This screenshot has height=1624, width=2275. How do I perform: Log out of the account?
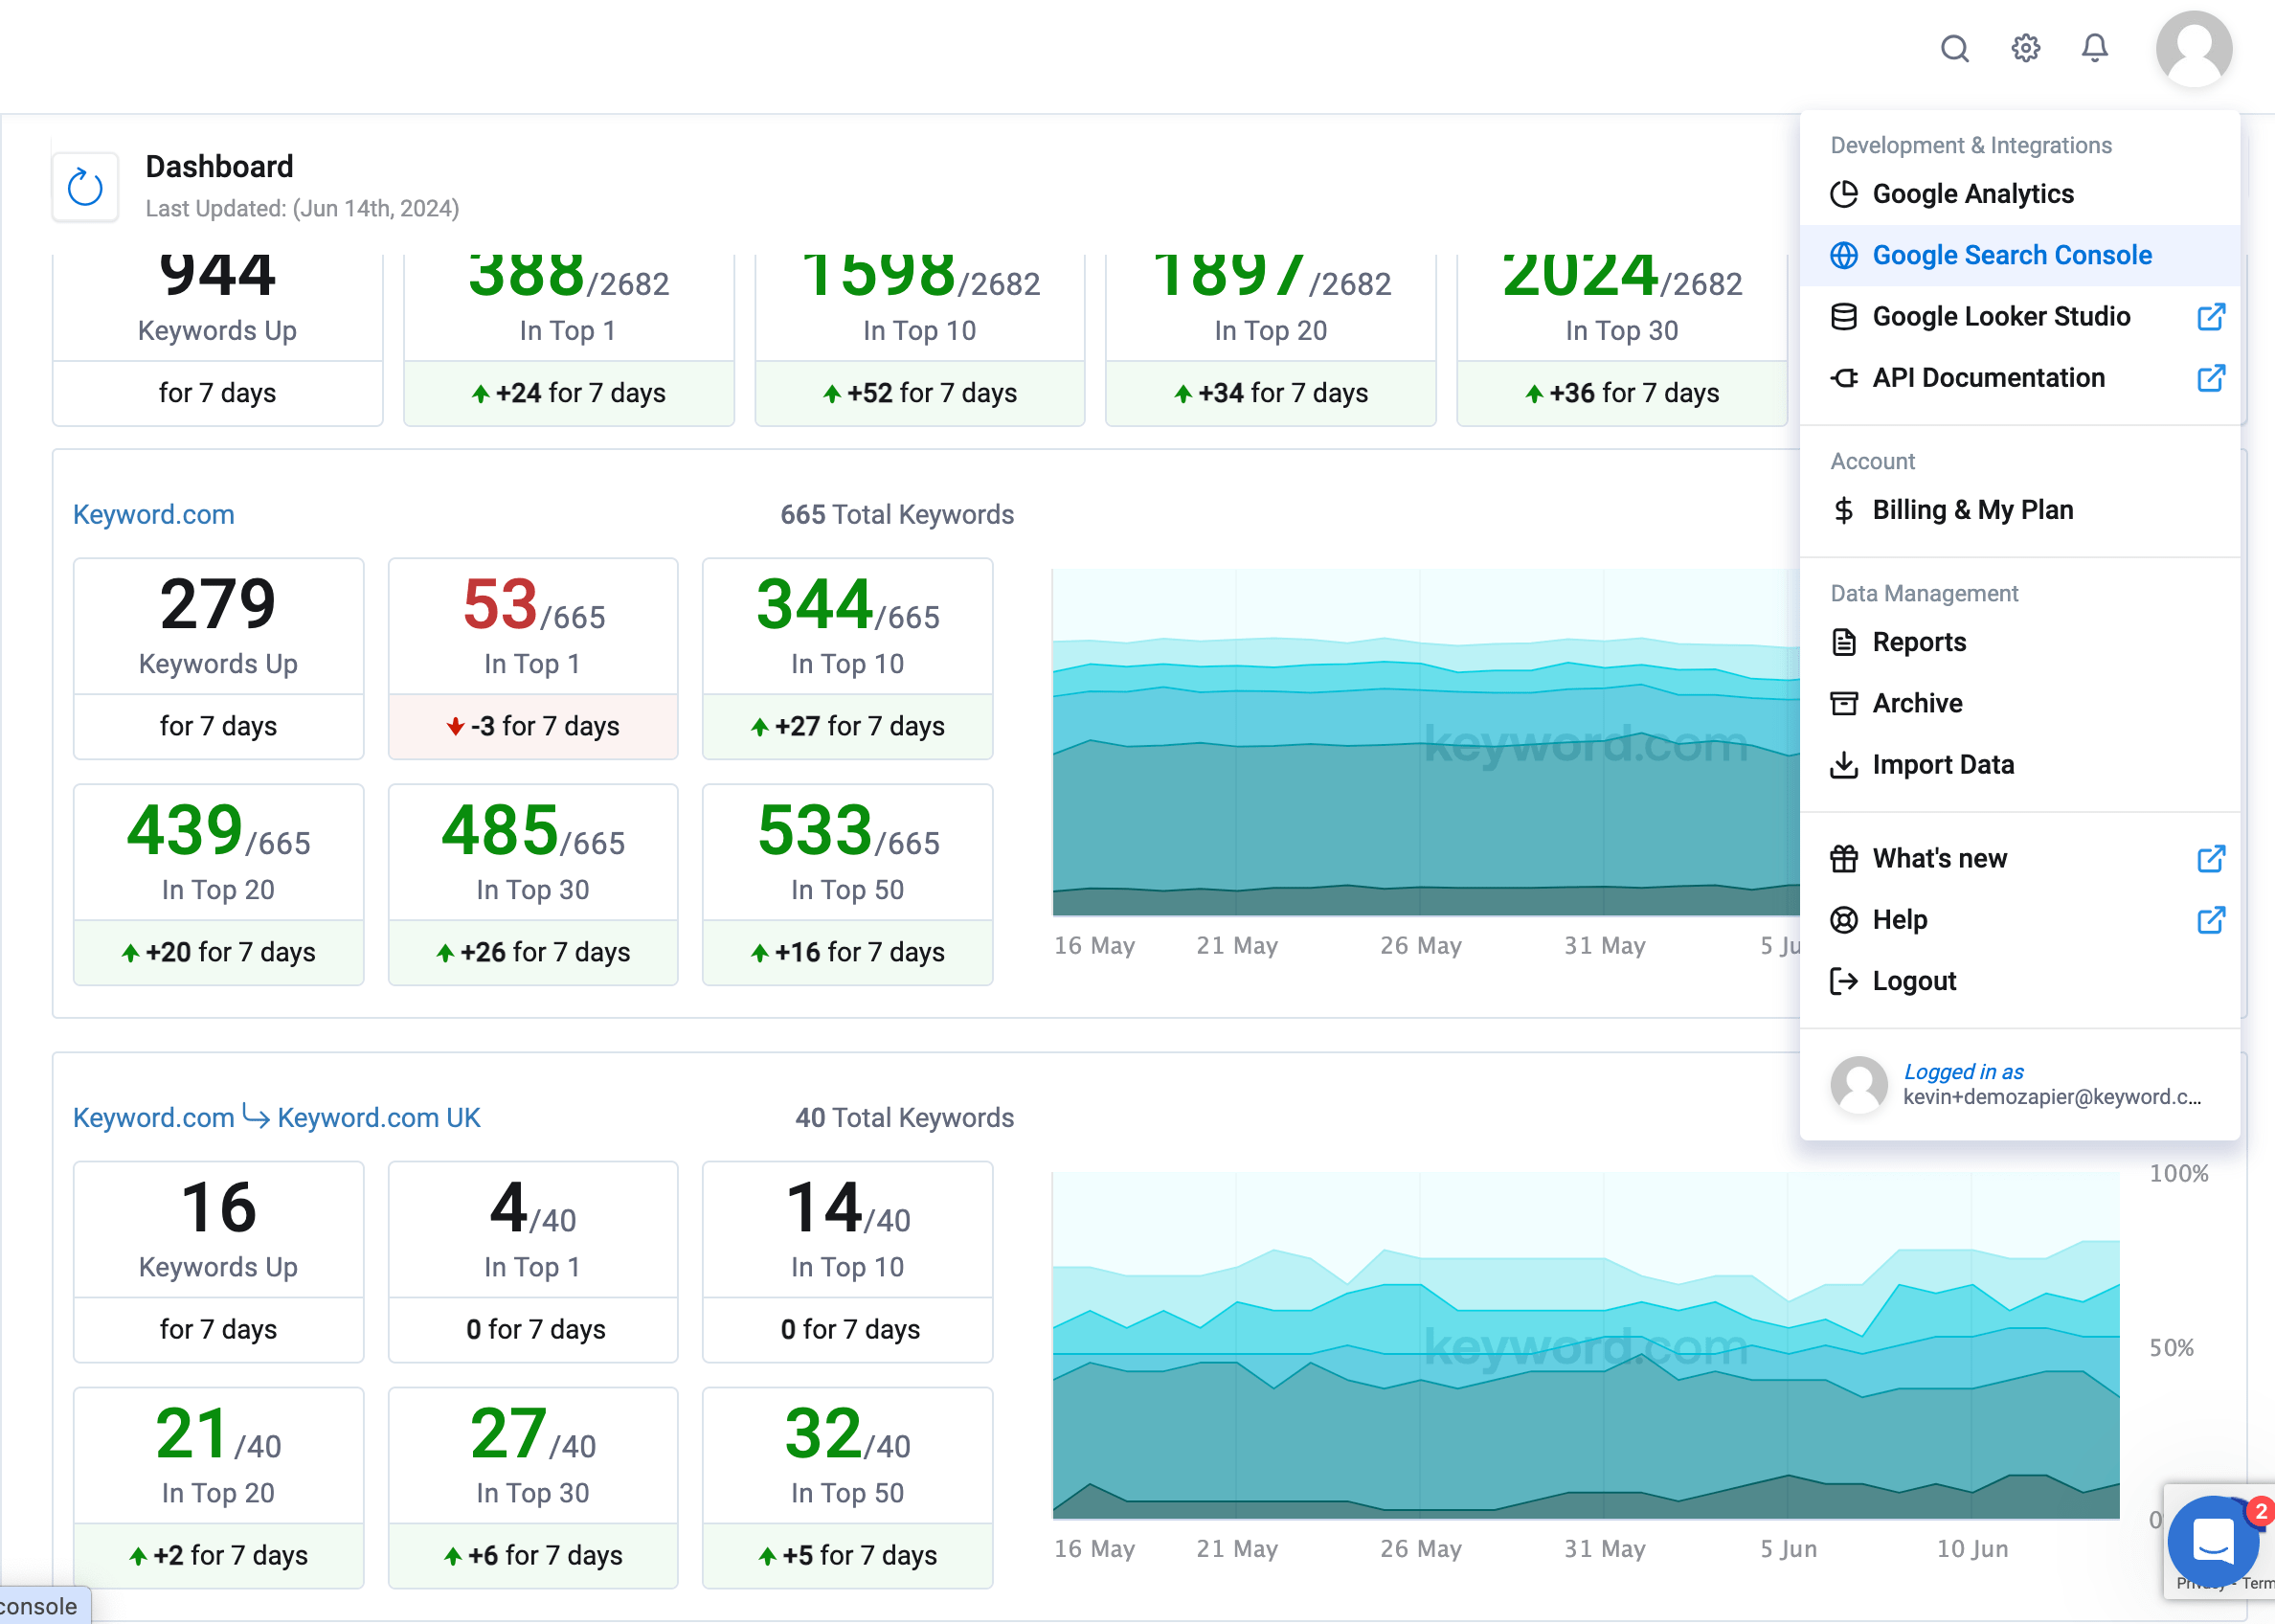click(1914, 981)
